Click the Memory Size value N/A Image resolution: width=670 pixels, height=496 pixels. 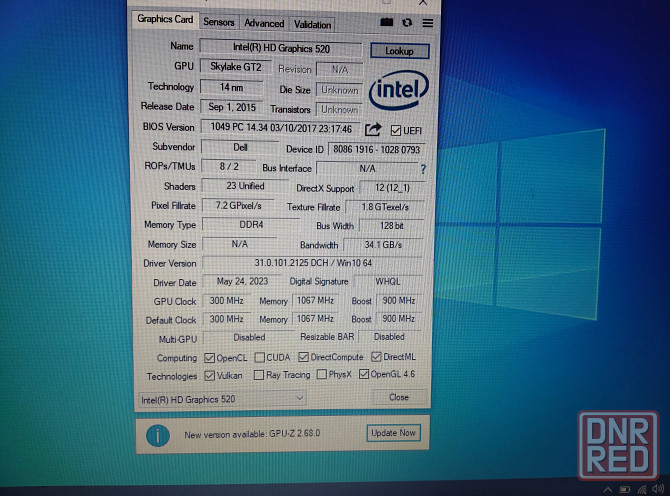pos(239,244)
